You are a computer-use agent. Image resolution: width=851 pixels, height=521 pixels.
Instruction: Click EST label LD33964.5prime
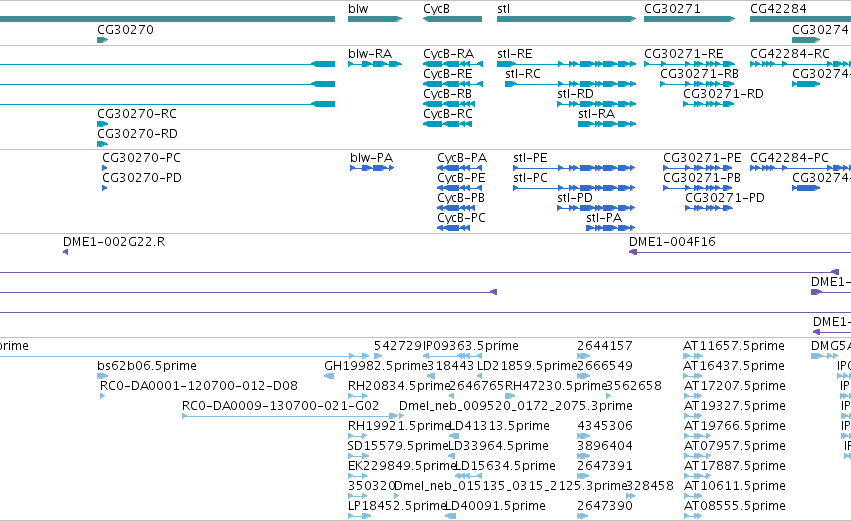(499, 446)
